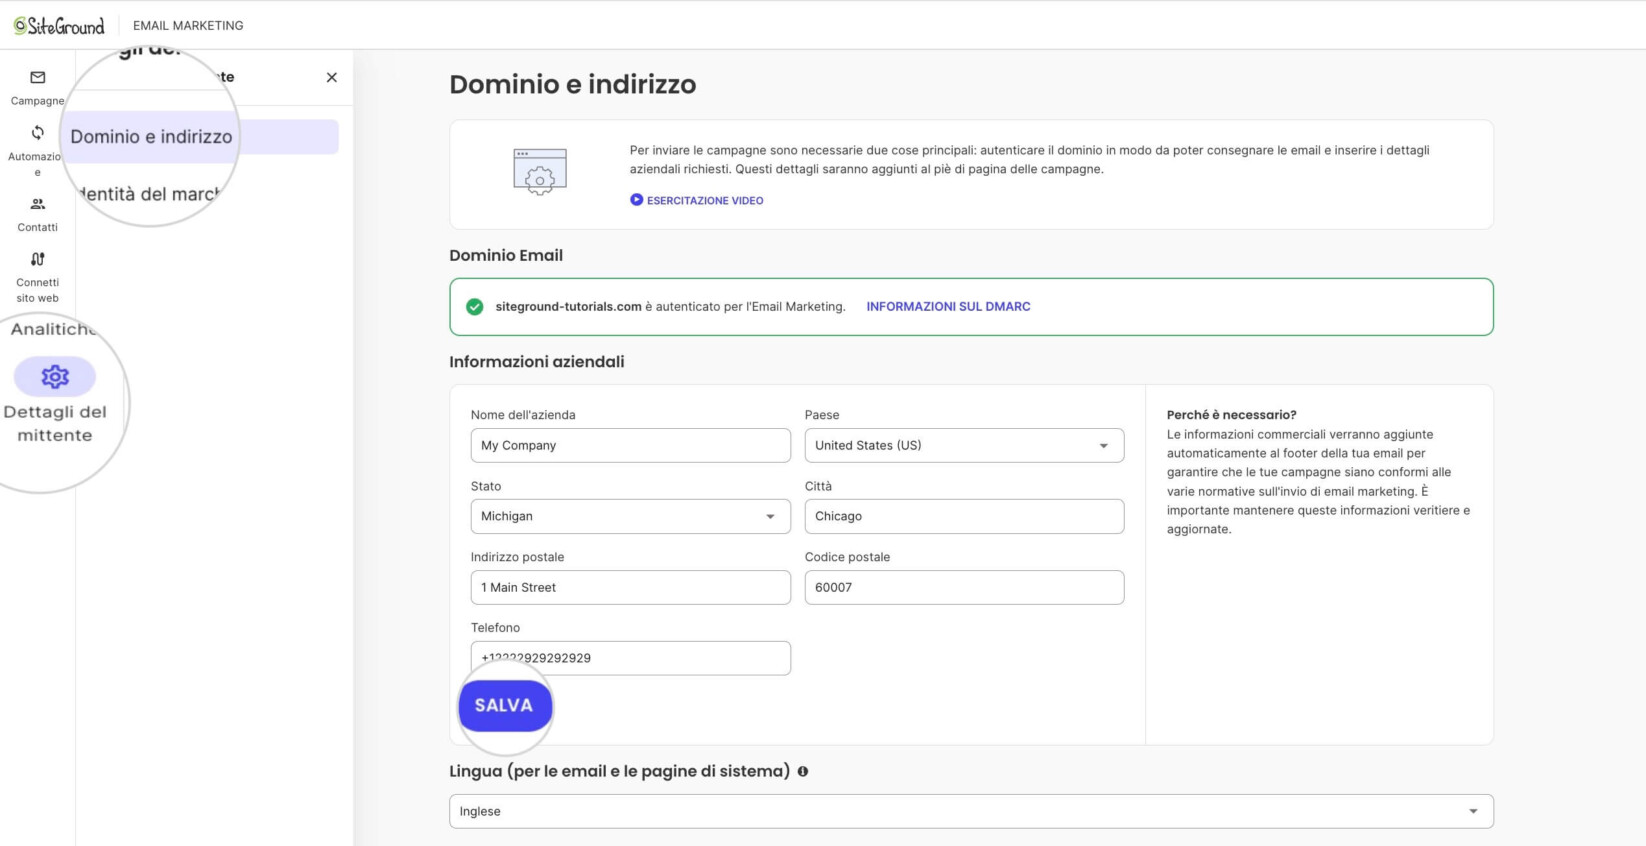Image resolution: width=1646 pixels, height=846 pixels.
Task: Open Connetti sito web sidebar item
Action: (37, 277)
